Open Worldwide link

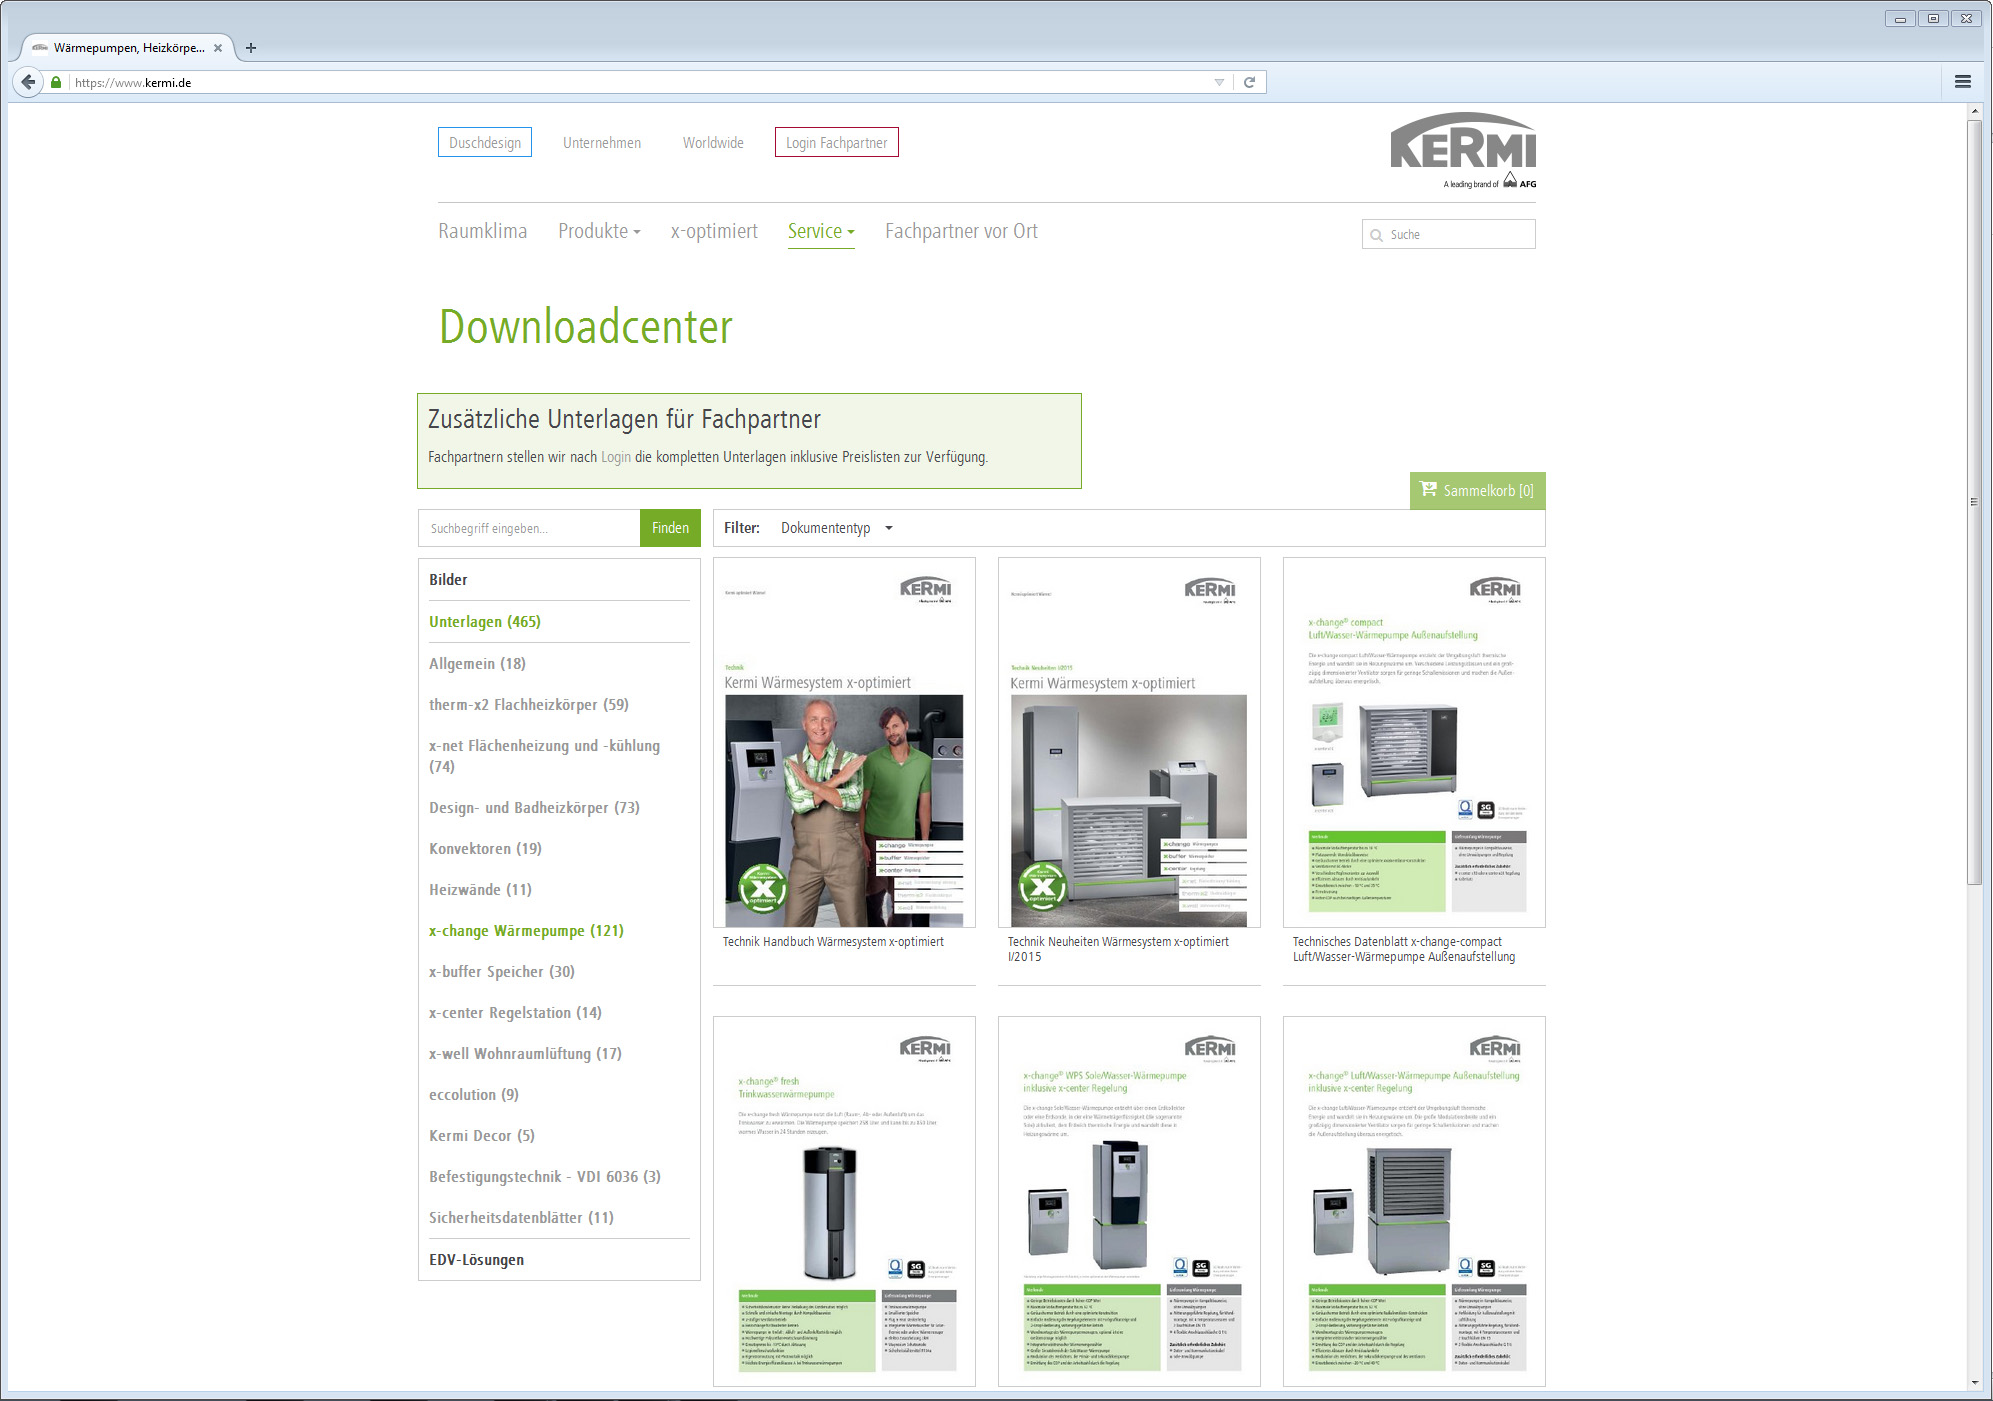click(x=713, y=142)
